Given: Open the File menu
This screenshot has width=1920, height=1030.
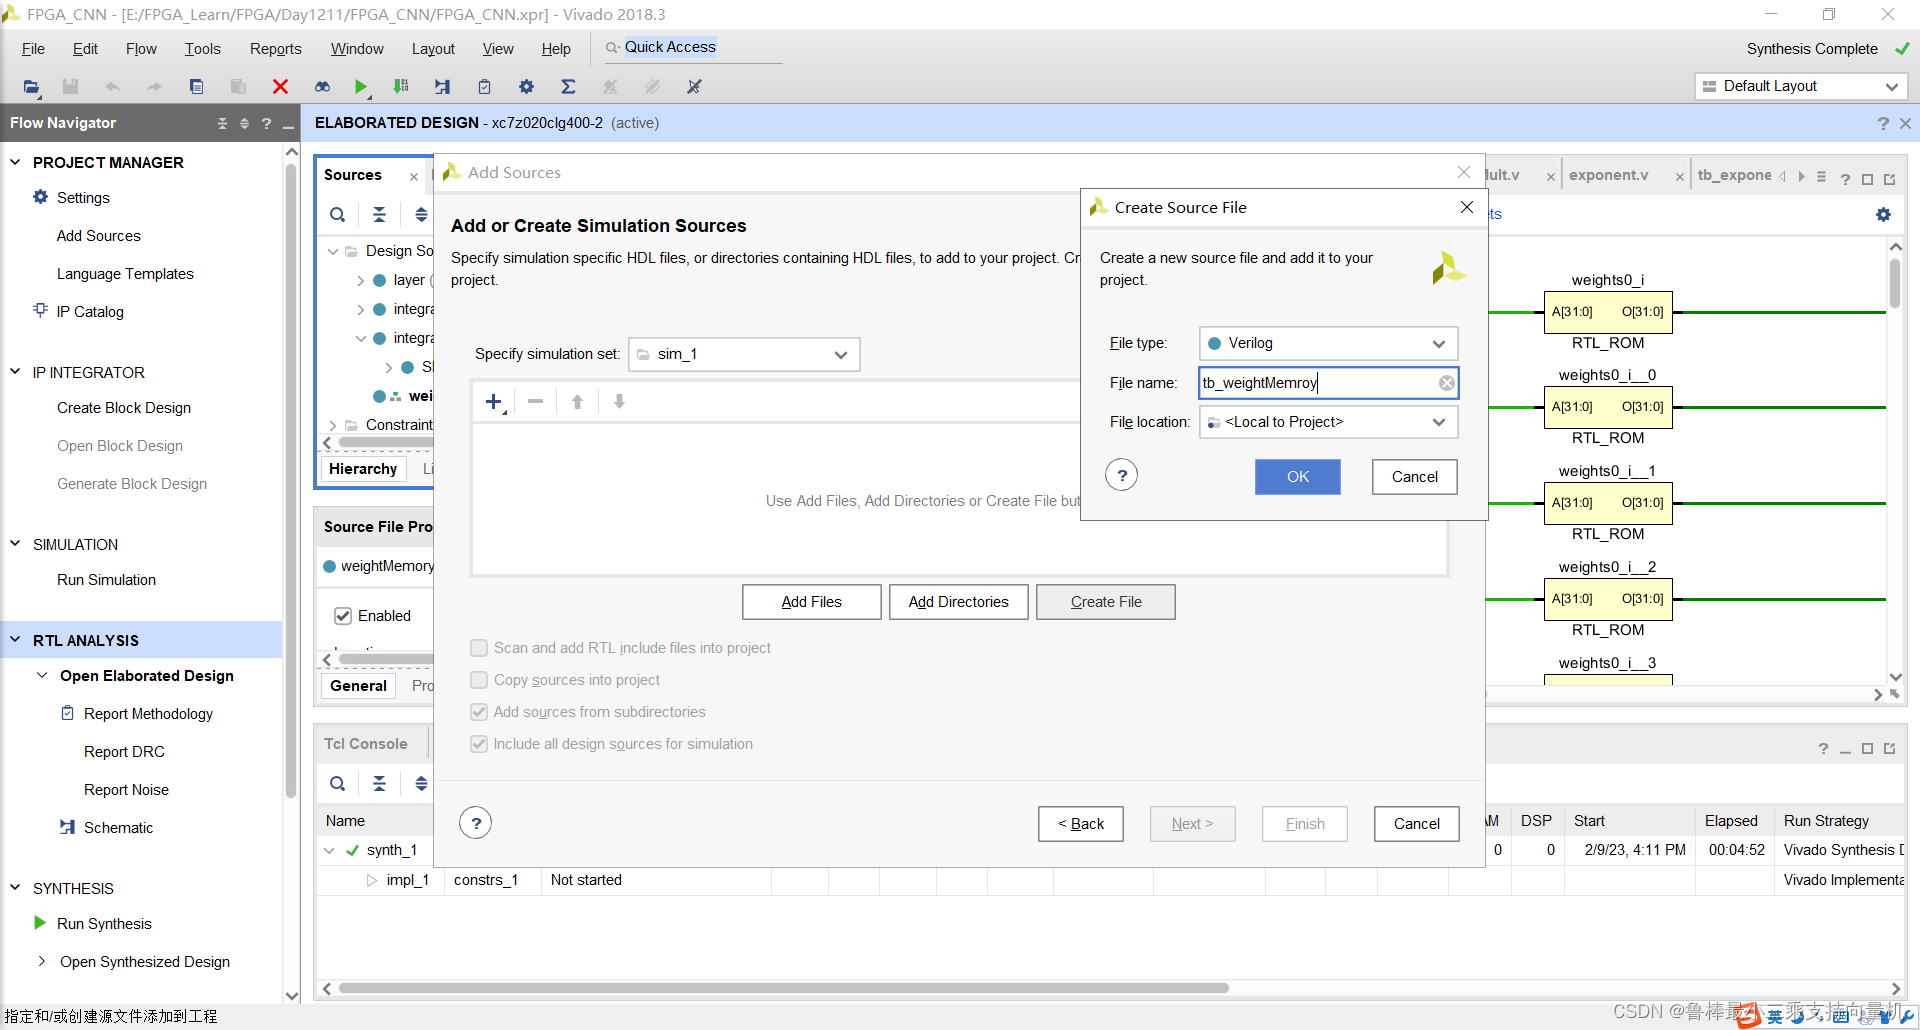Looking at the screenshot, I should (33, 49).
